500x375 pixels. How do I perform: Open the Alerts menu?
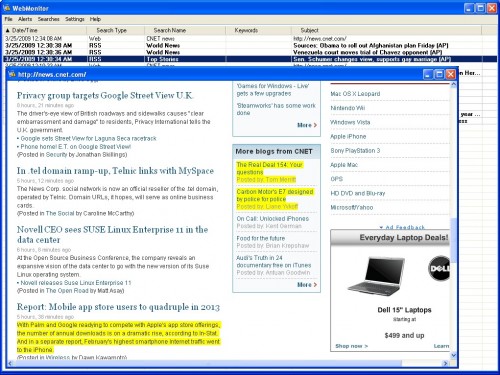point(25,19)
